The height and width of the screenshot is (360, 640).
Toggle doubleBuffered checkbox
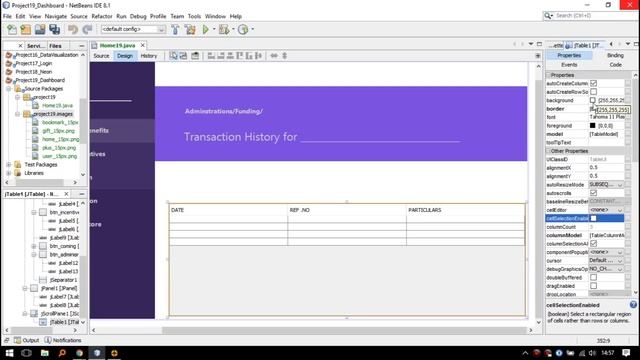pyautogui.click(x=593, y=278)
